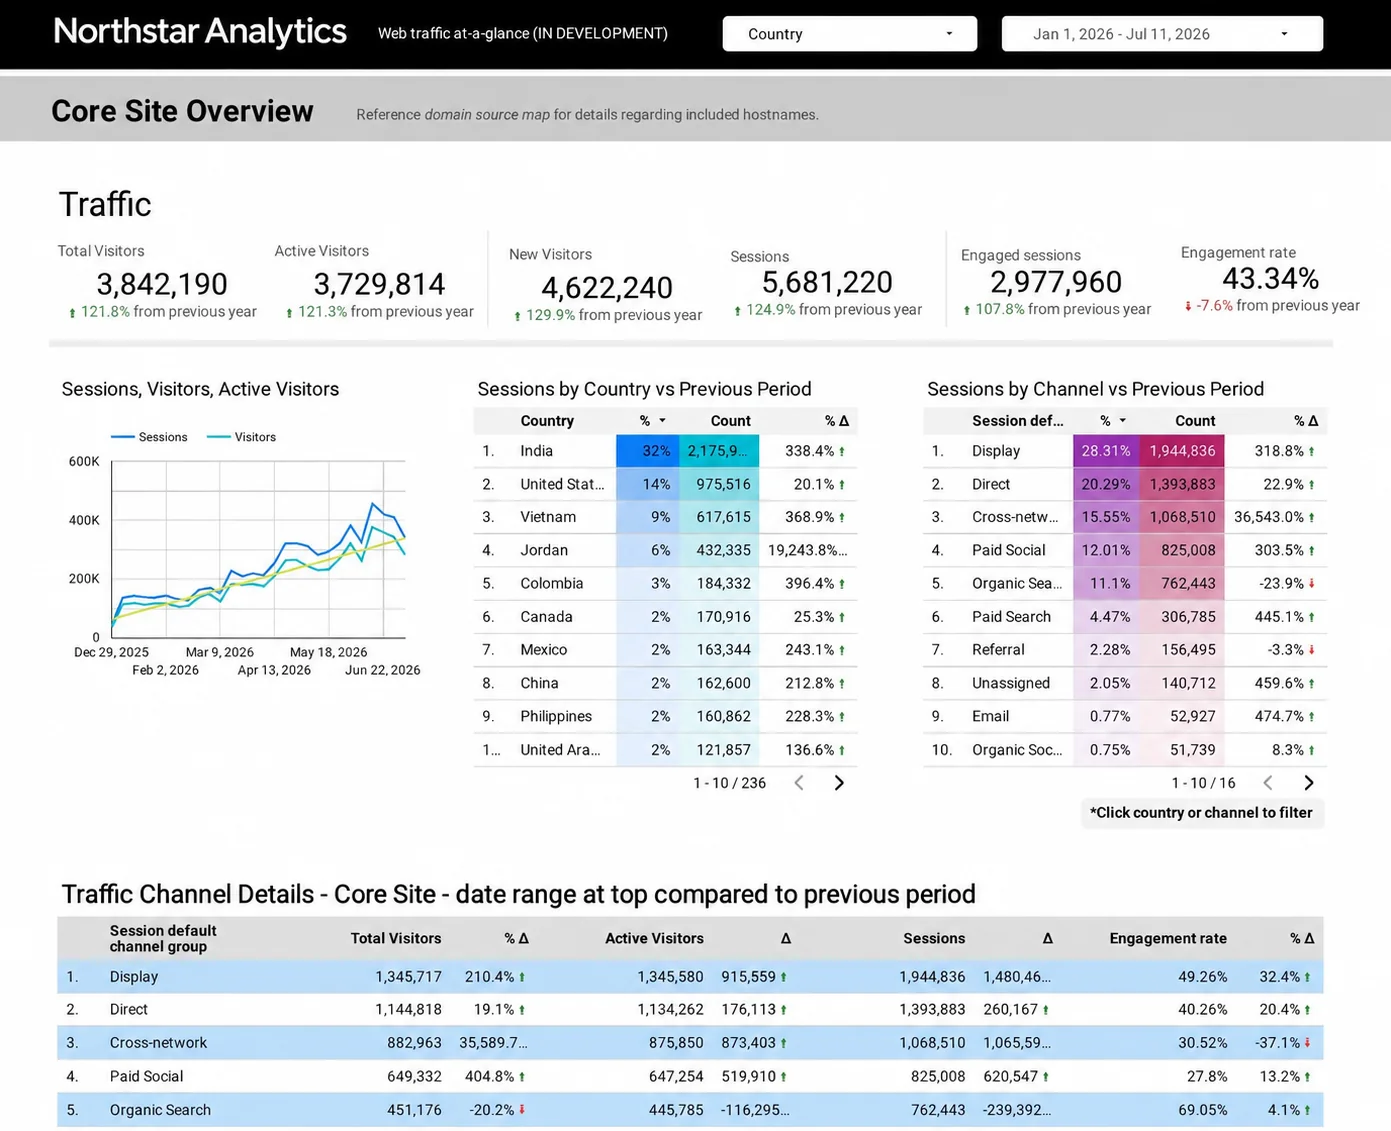Select Vietnam in the country table
Screen dimensions: 1391x1131
click(x=548, y=517)
